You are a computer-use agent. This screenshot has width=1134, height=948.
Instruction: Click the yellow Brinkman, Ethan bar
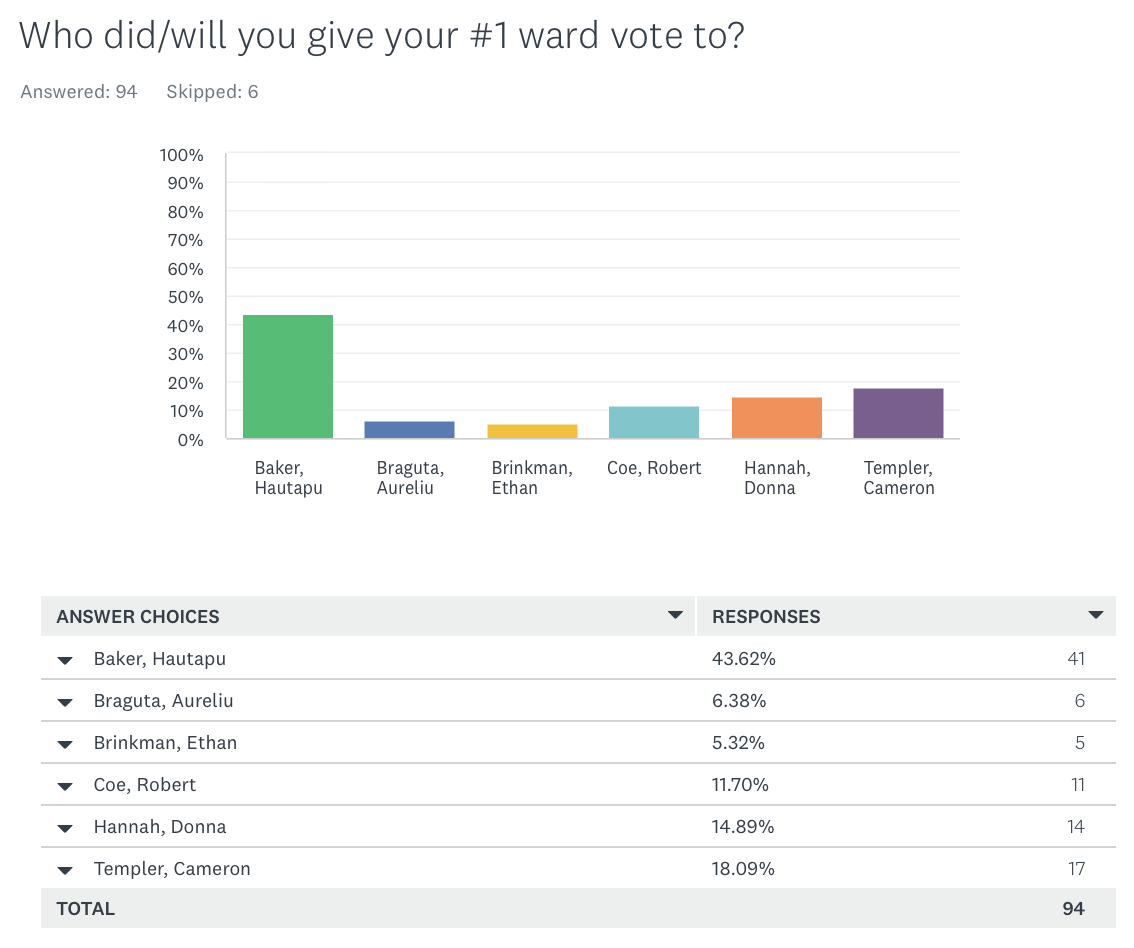pos(532,431)
